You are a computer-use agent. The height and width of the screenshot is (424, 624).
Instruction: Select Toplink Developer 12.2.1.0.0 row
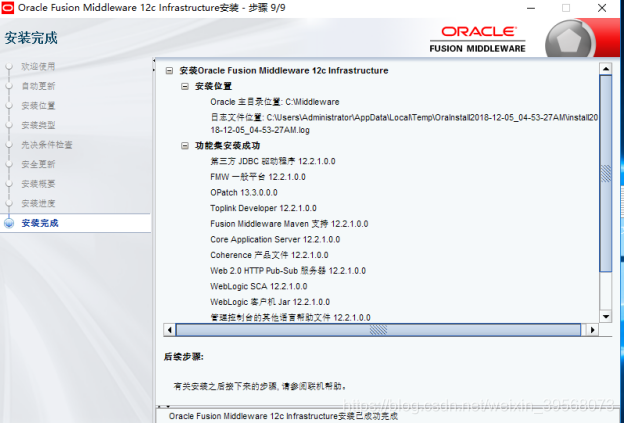tap(263, 208)
